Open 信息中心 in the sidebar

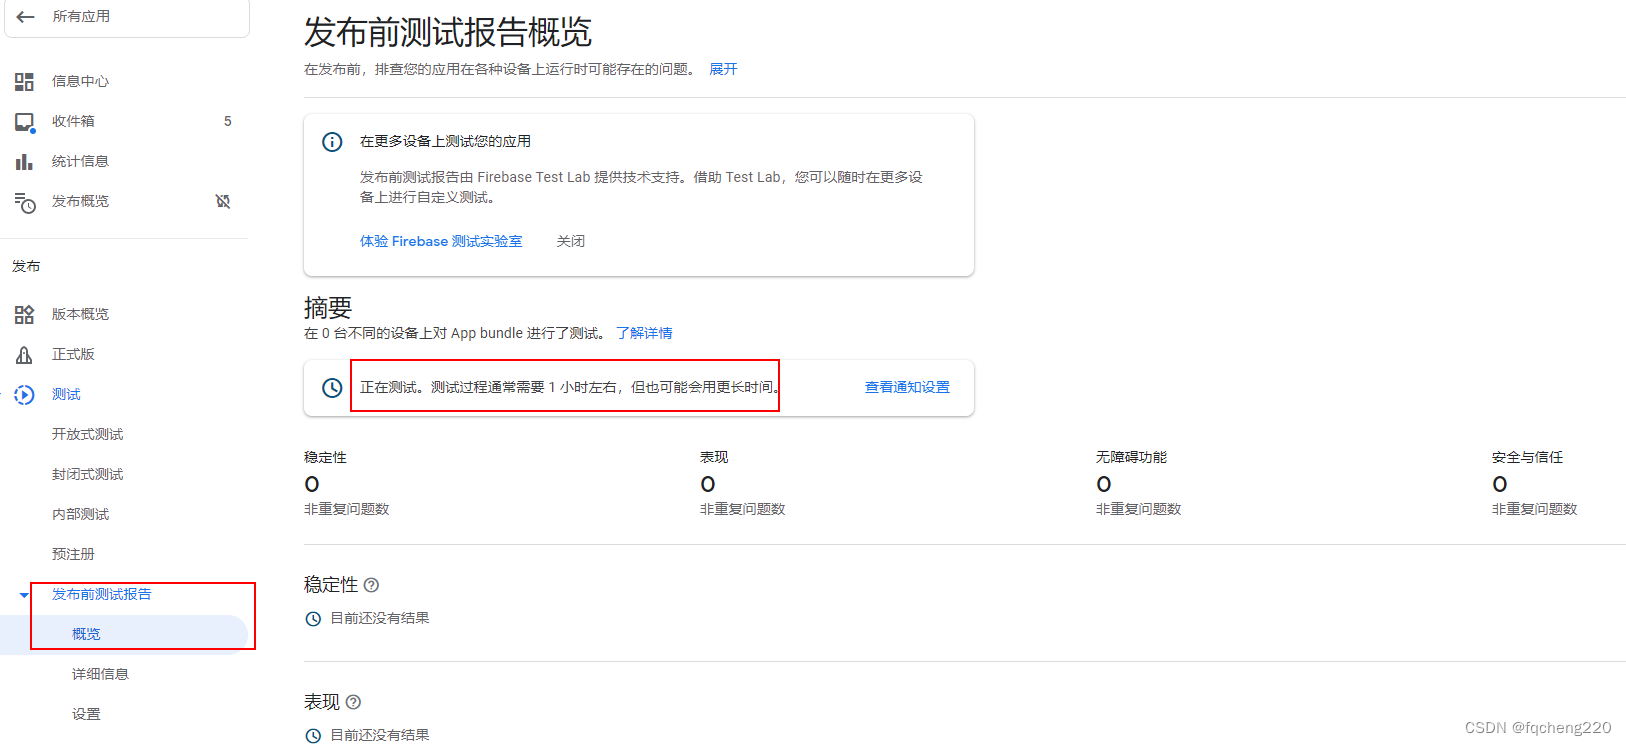80,81
